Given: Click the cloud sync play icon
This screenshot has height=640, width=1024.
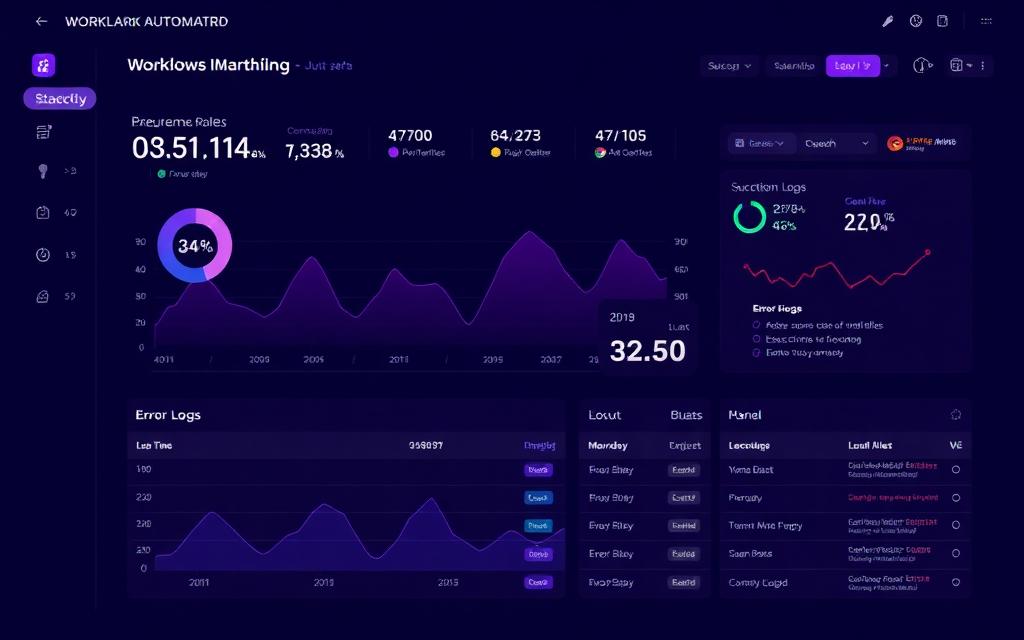Looking at the screenshot, I should click(922, 65).
